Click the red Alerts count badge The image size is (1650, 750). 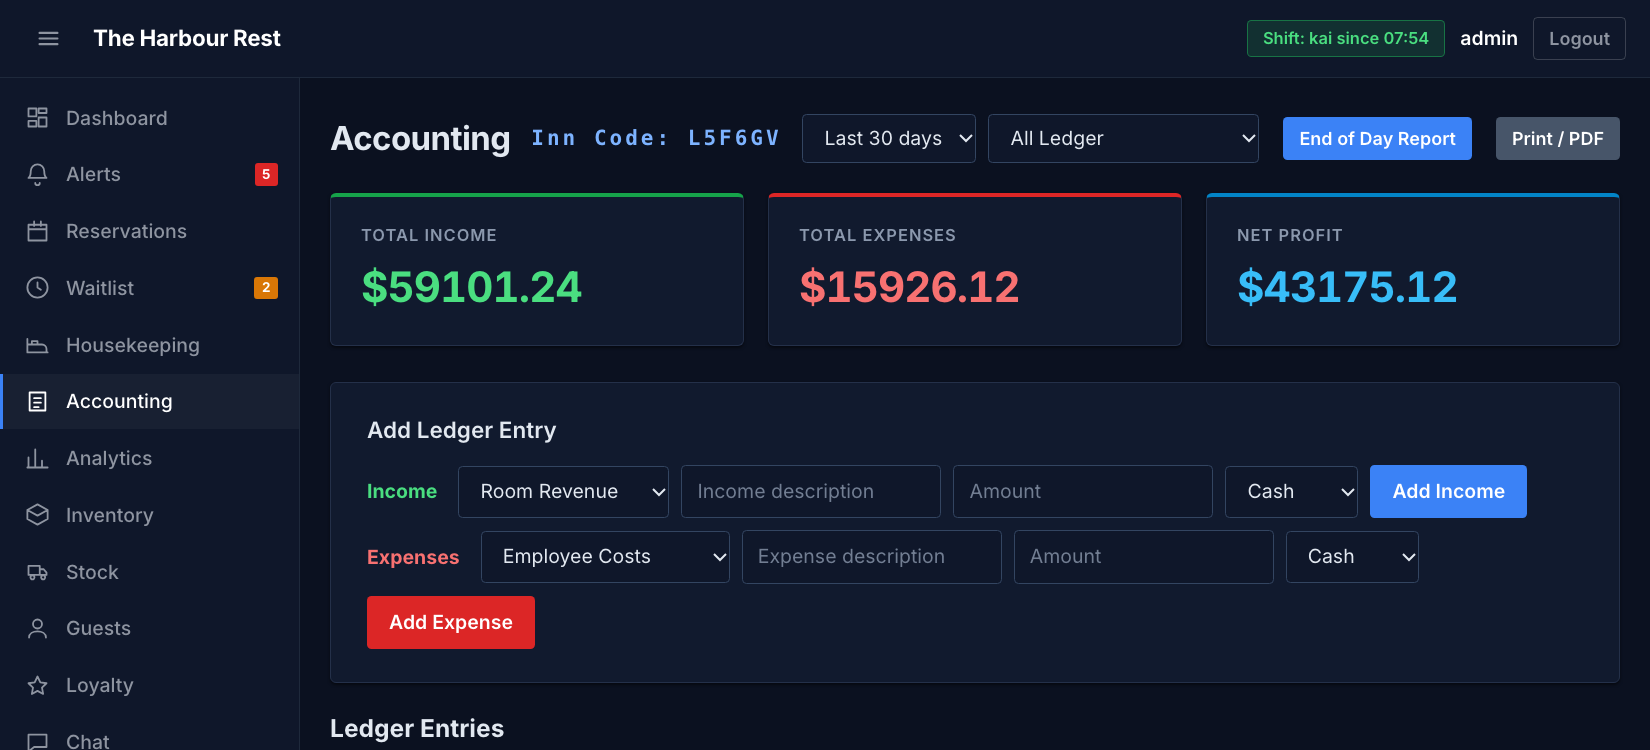(266, 174)
